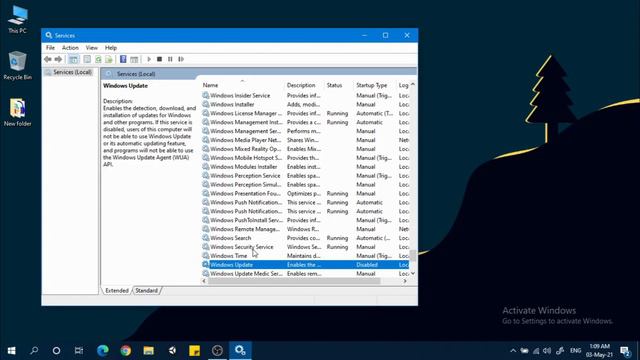Image resolution: width=640 pixels, height=360 pixels.
Task: Select Windows Perception Service row
Action: click(x=305, y=176)
